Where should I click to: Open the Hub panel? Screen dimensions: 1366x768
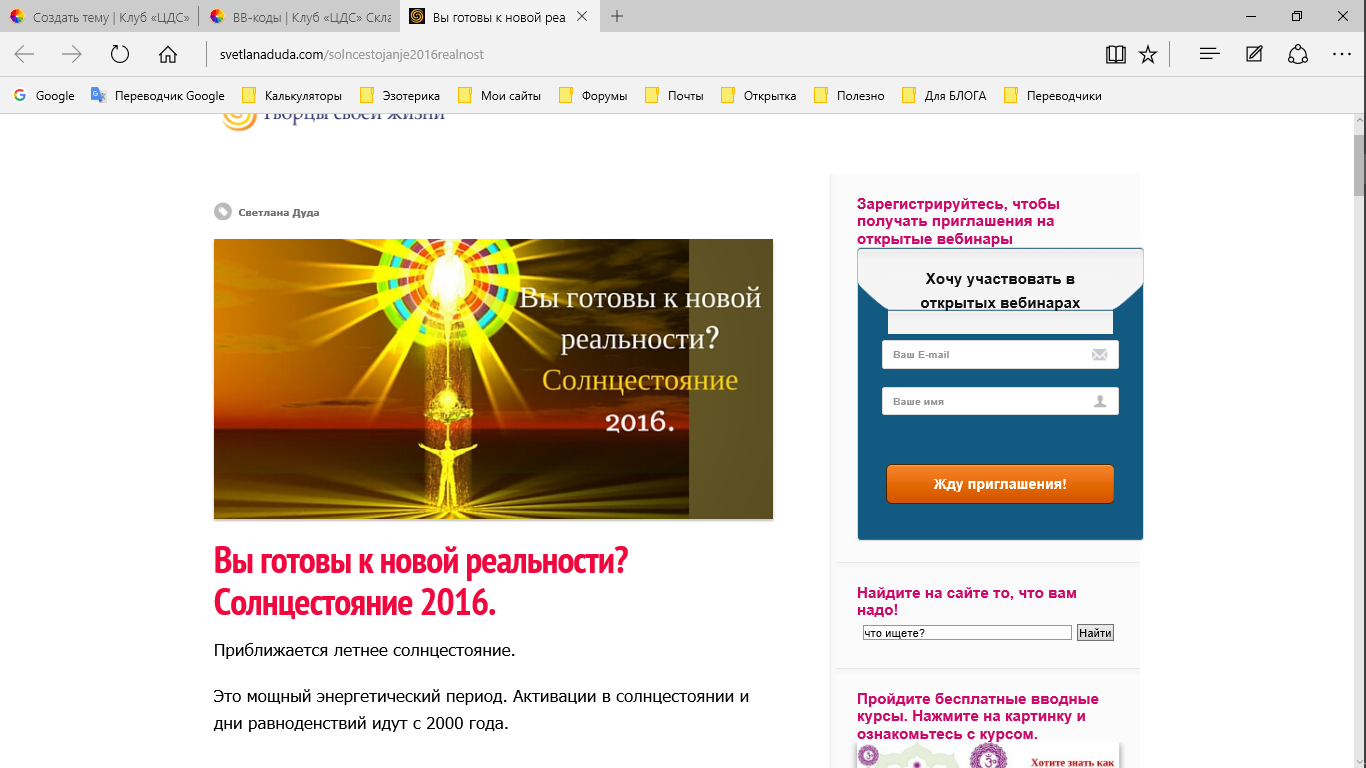click(1210, 54)
